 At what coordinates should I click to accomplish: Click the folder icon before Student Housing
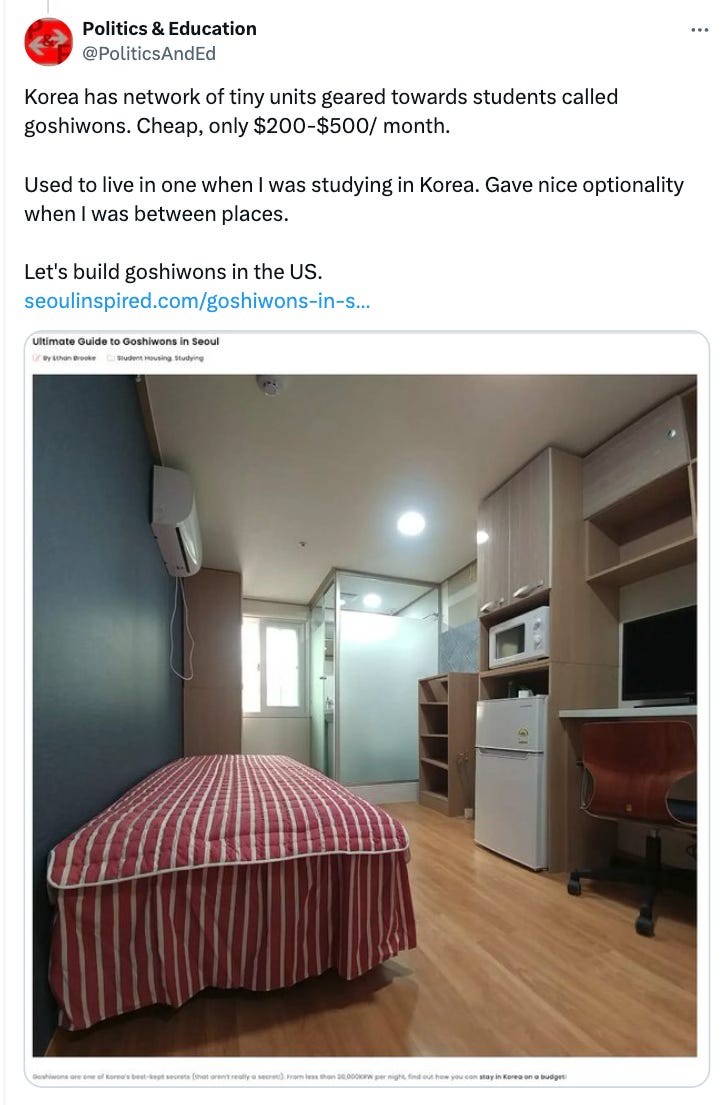pos(111,358)
